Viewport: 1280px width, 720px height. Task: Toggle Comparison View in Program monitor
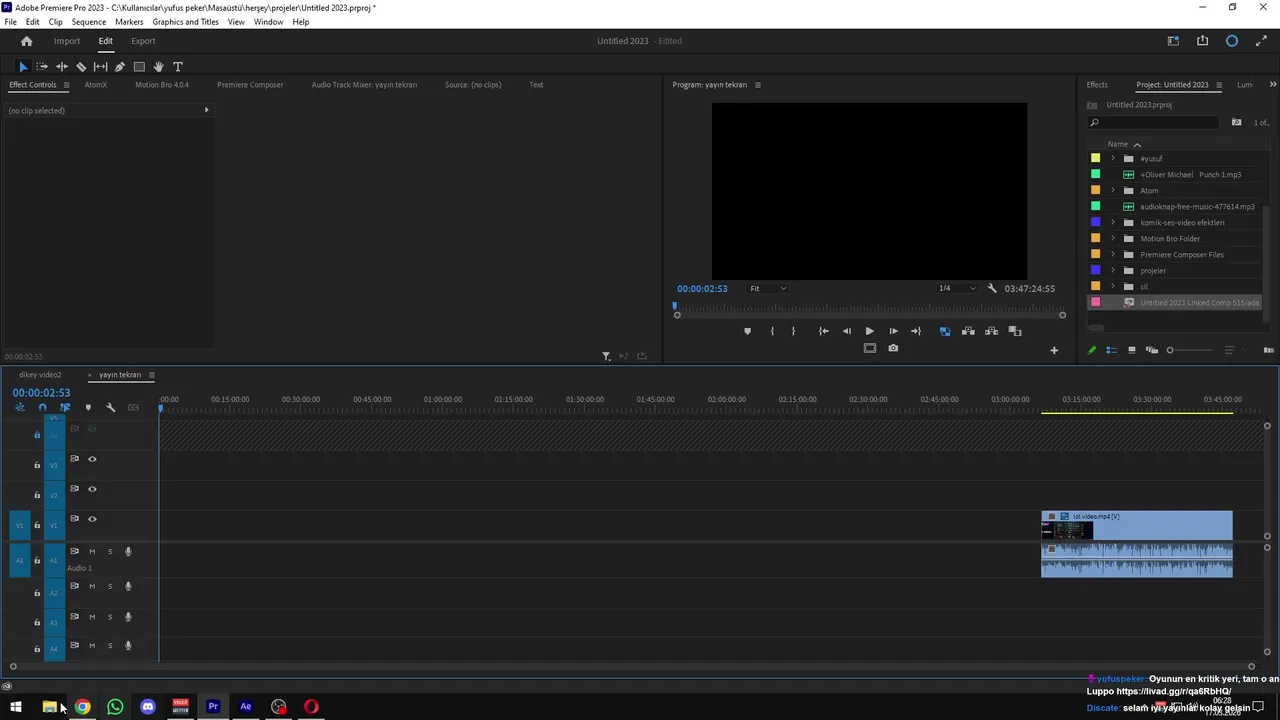pyautogui.click(x=1015, y=331)
